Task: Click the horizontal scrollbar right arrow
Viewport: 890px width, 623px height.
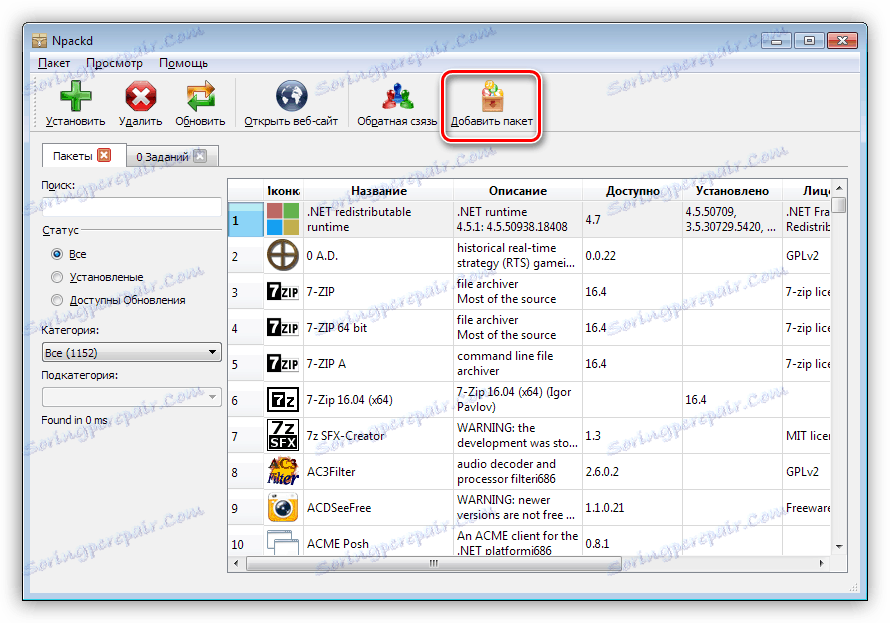Action: coord(821,563)
